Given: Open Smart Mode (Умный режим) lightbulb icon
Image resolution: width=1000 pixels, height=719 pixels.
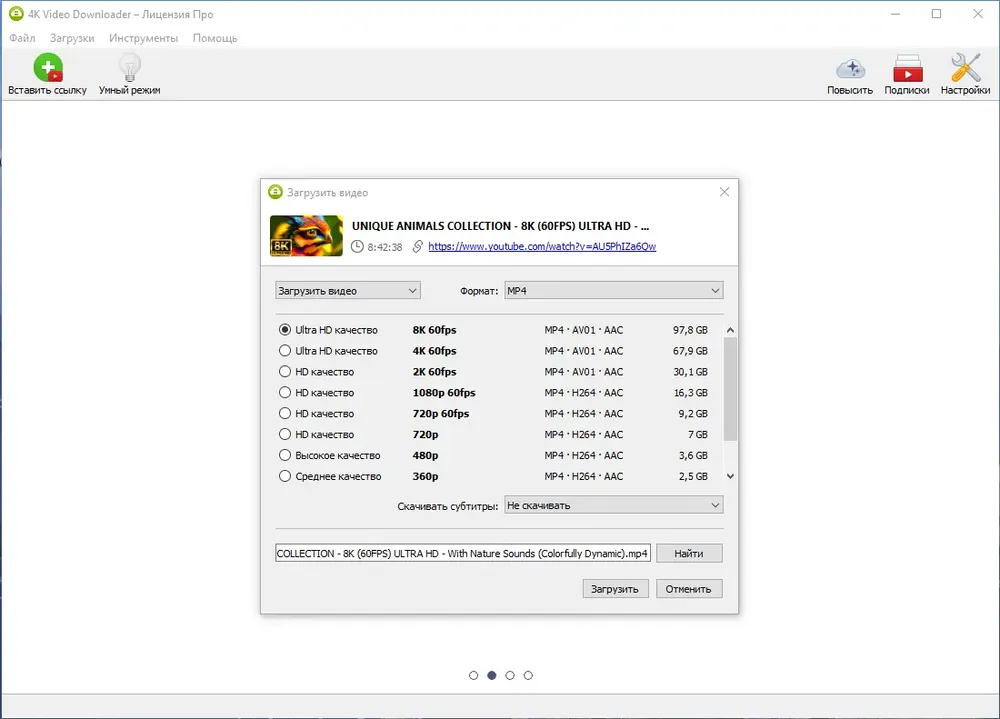Looking at the screenshot, I should (129, 69).
